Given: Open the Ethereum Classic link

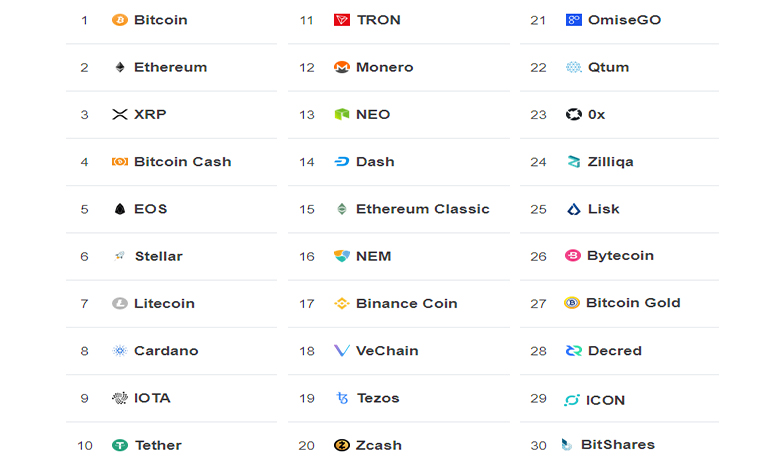Looking at the screenshot, I should click(423, 209).
